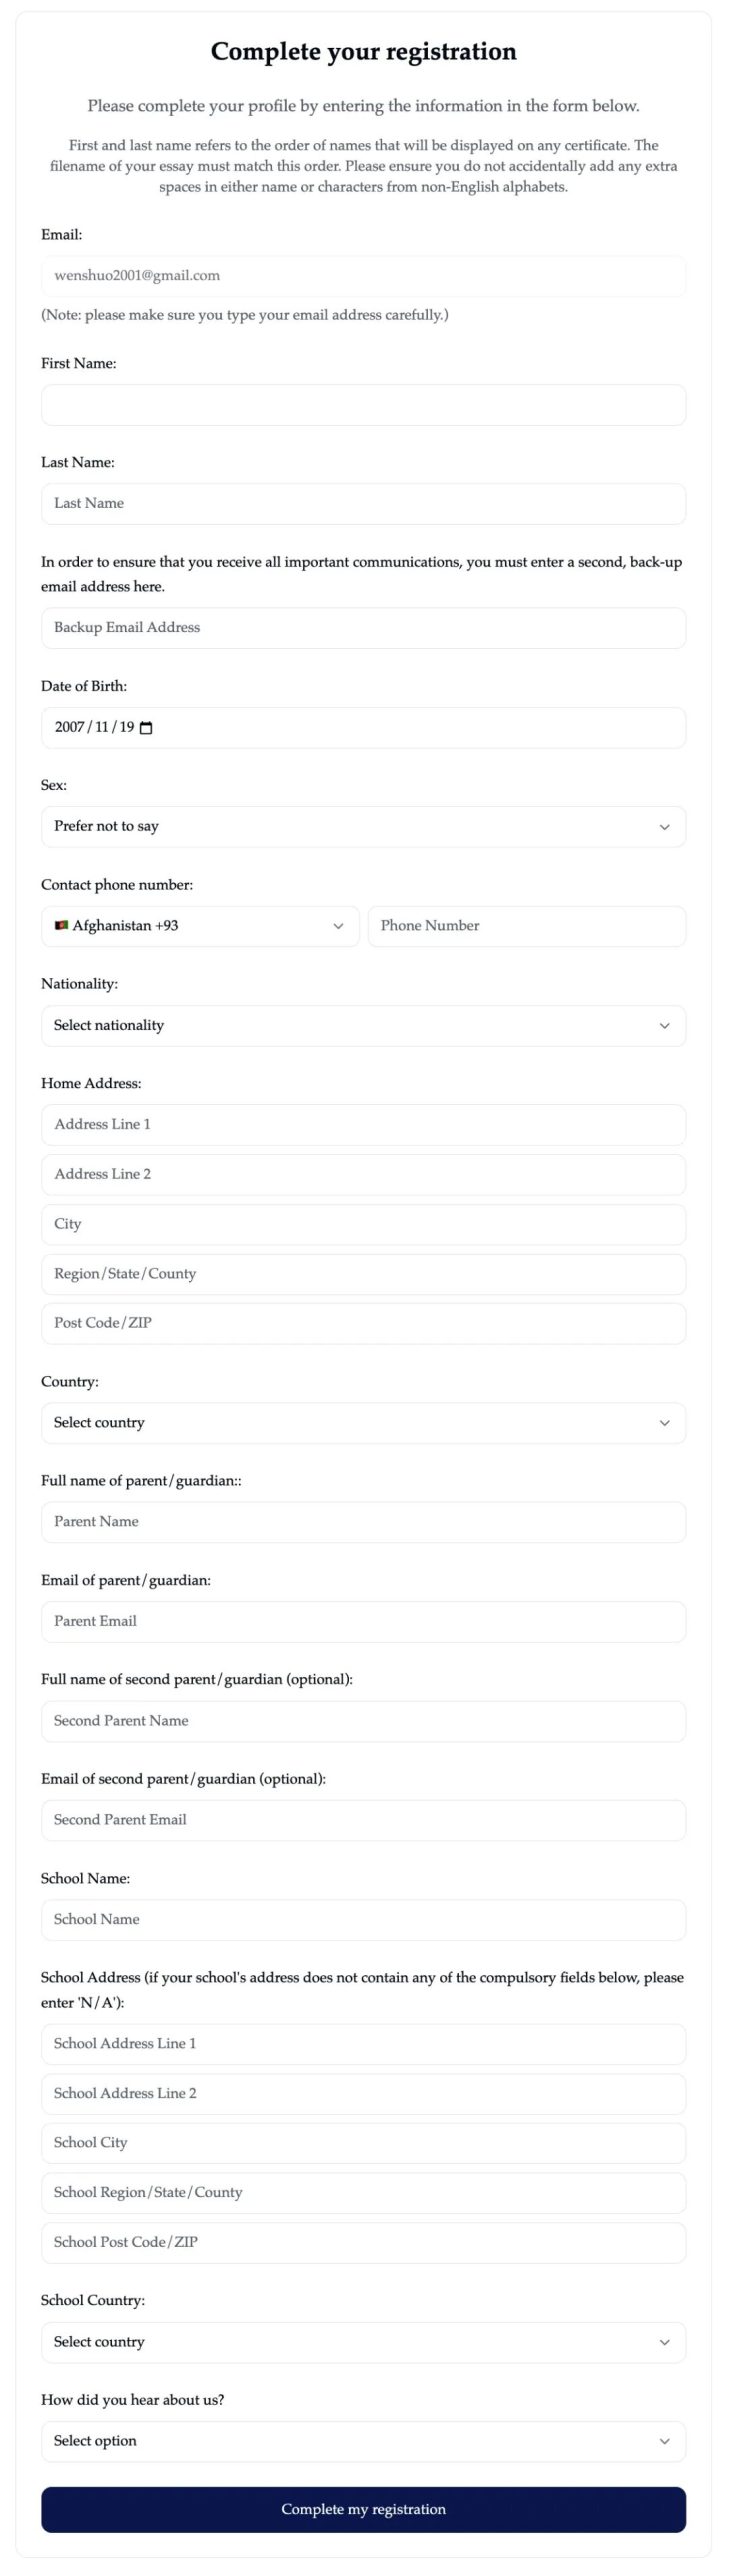The height and width of the screenshot is (2560, 729).
Task: Focus the First Name input field
Action: 363,405
